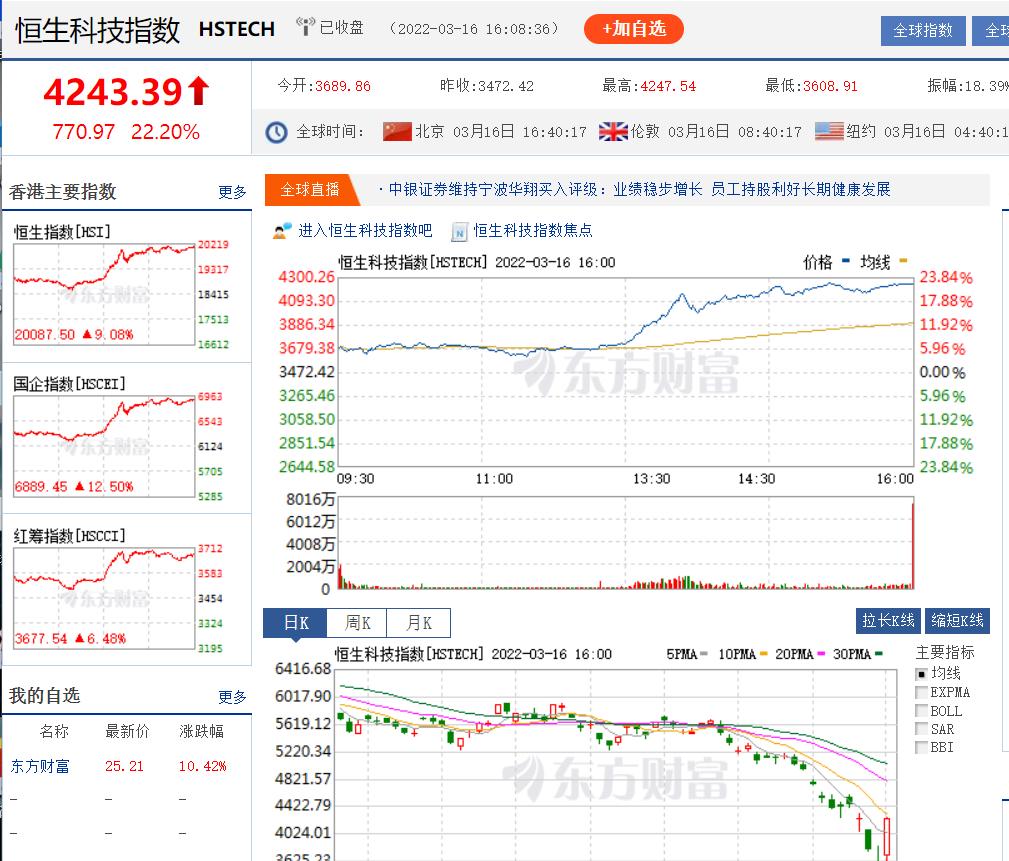Select the 日K tab
This screenshot has height=861, width=1009.
coord(295,623)
